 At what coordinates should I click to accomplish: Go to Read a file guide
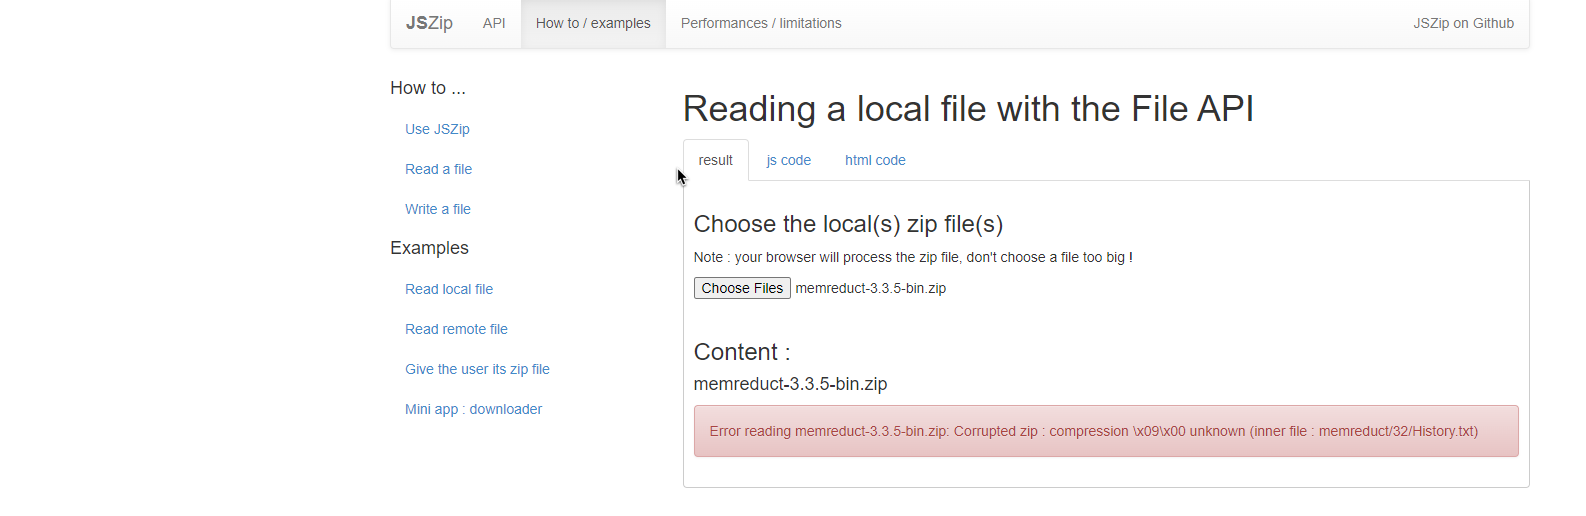[x=438, y=169]
